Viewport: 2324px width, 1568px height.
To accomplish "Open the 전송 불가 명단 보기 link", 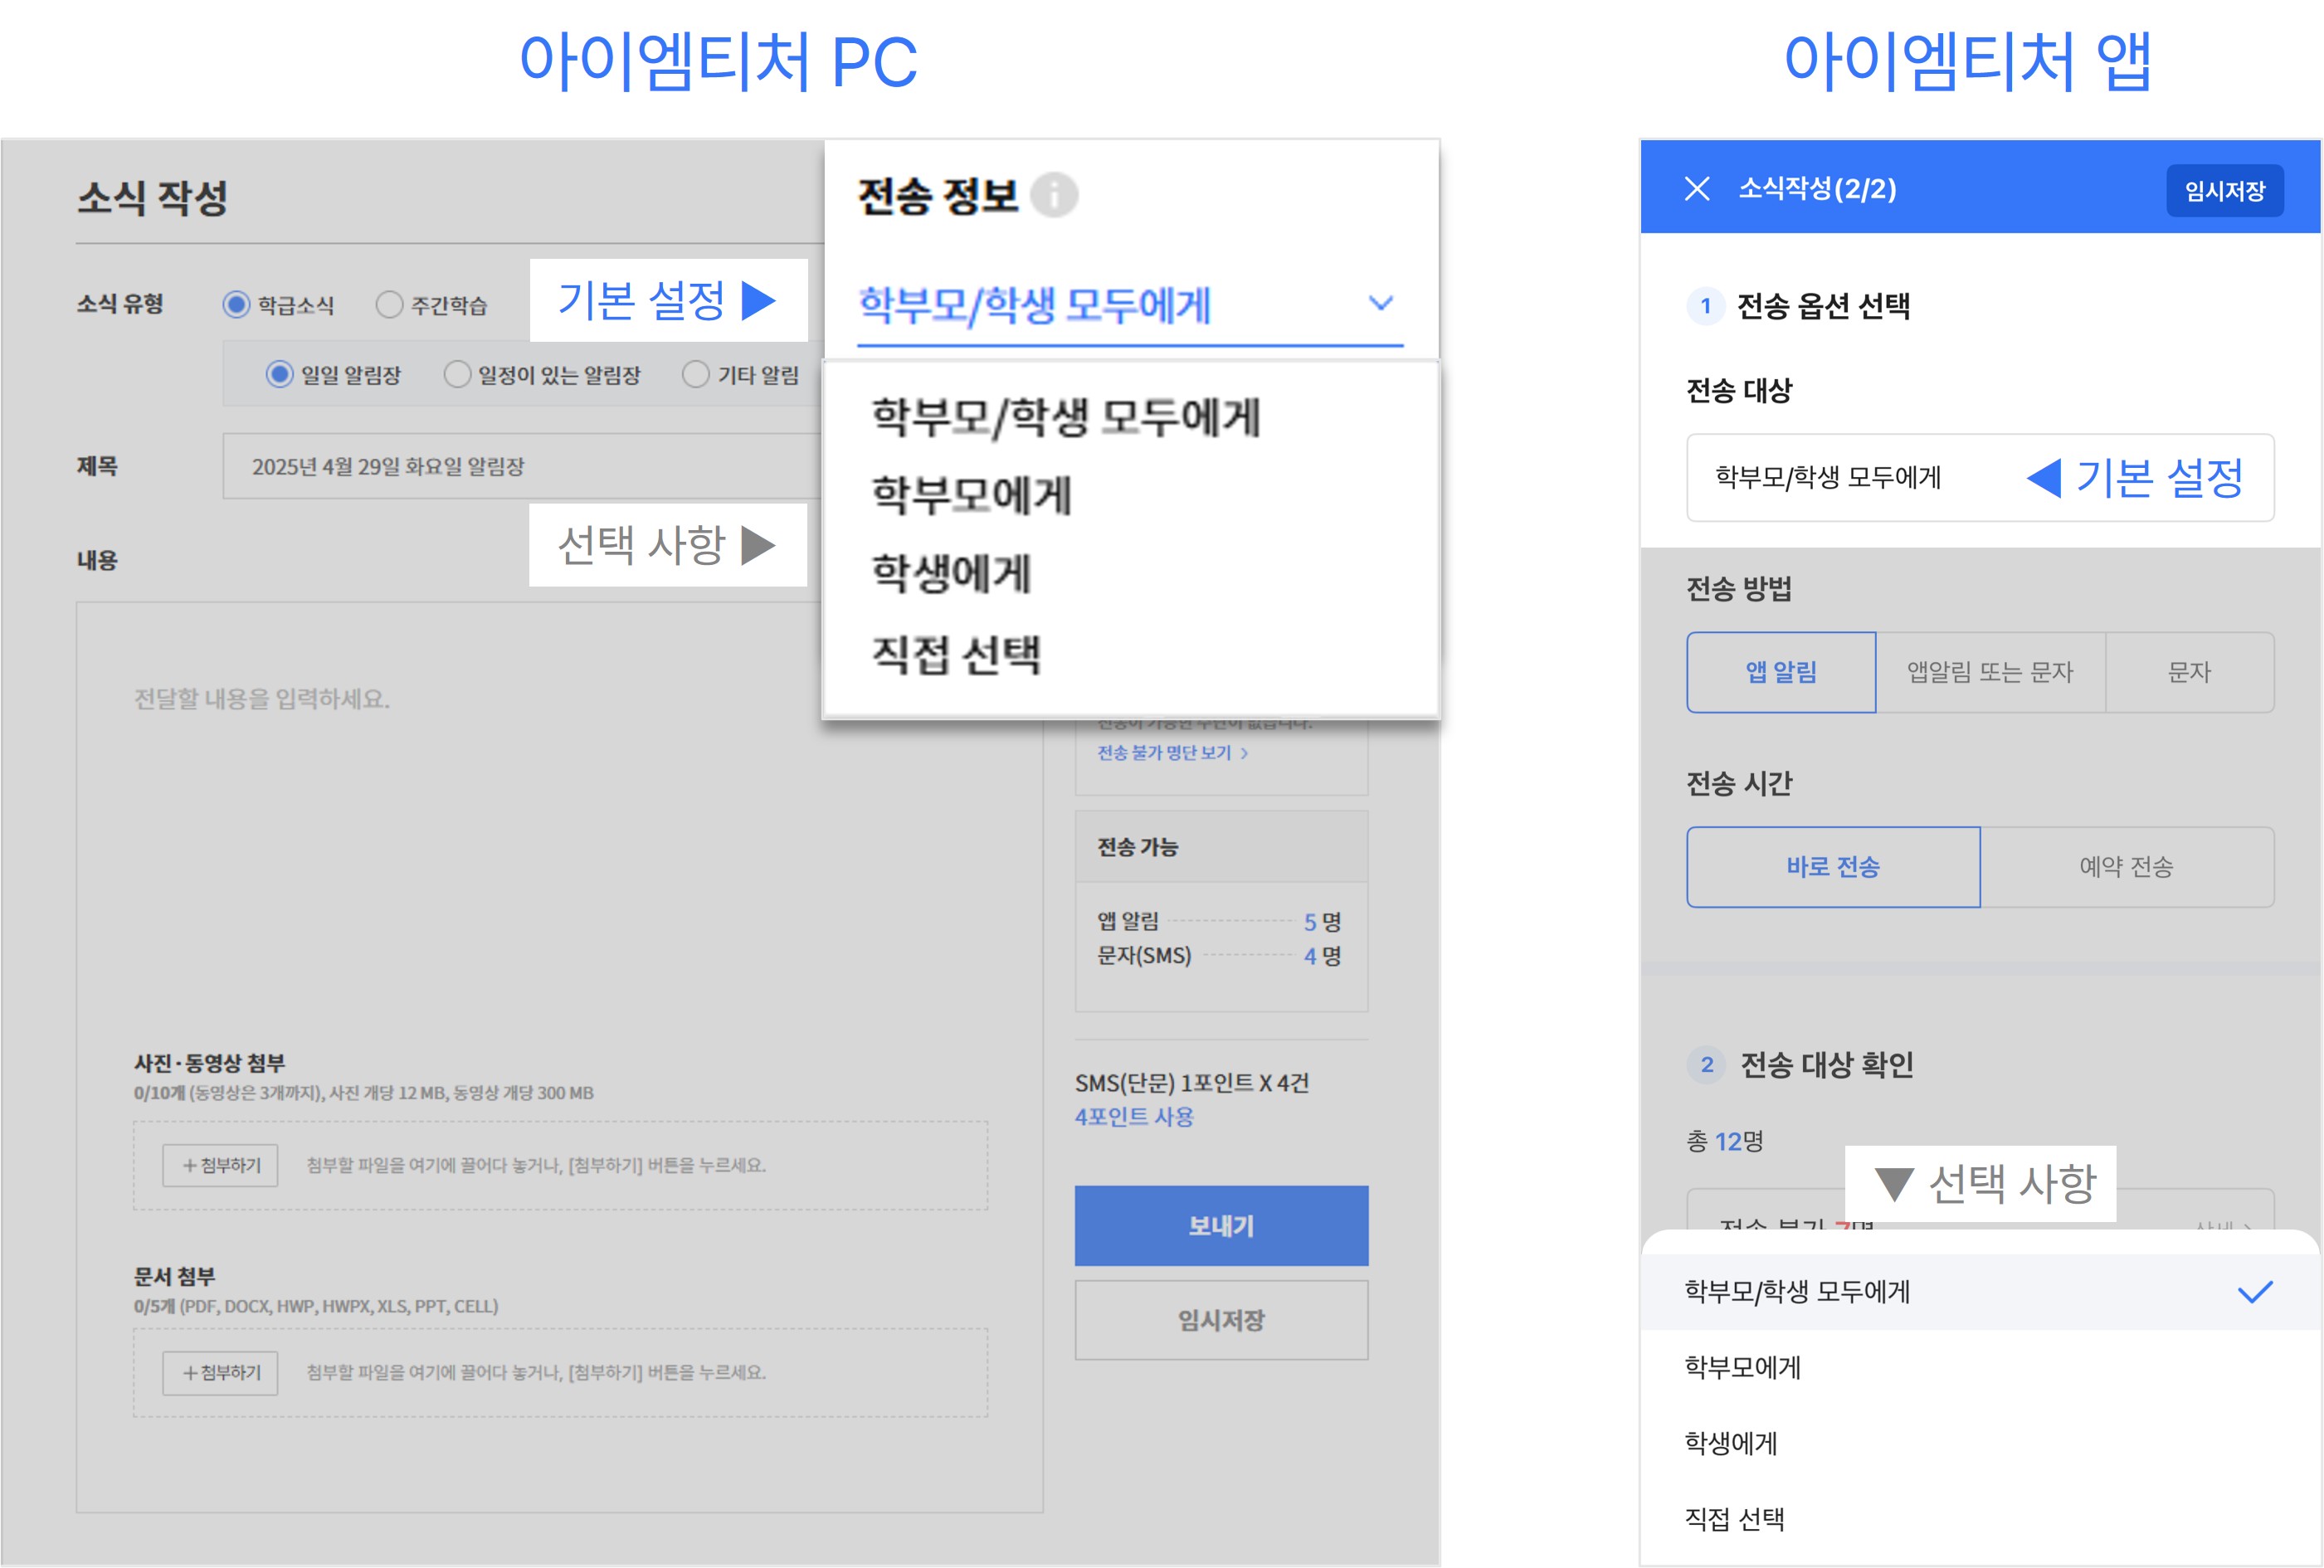I will pos(1172,753).
